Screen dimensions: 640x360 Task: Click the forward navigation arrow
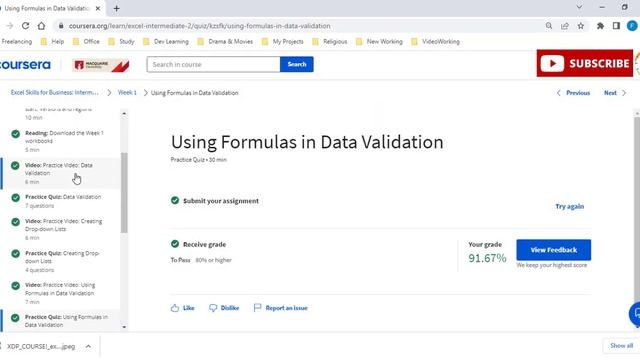10,26
